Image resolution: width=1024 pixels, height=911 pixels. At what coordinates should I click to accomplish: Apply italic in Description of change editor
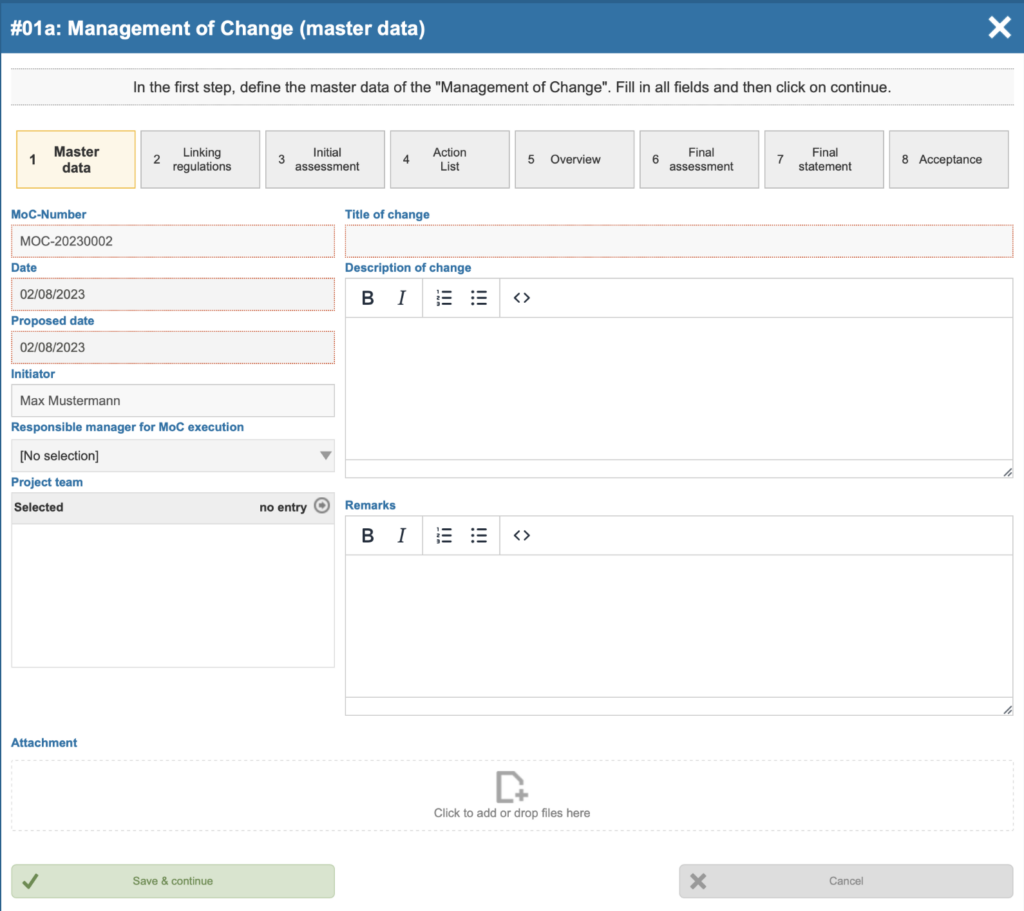[x=402, y=298]
